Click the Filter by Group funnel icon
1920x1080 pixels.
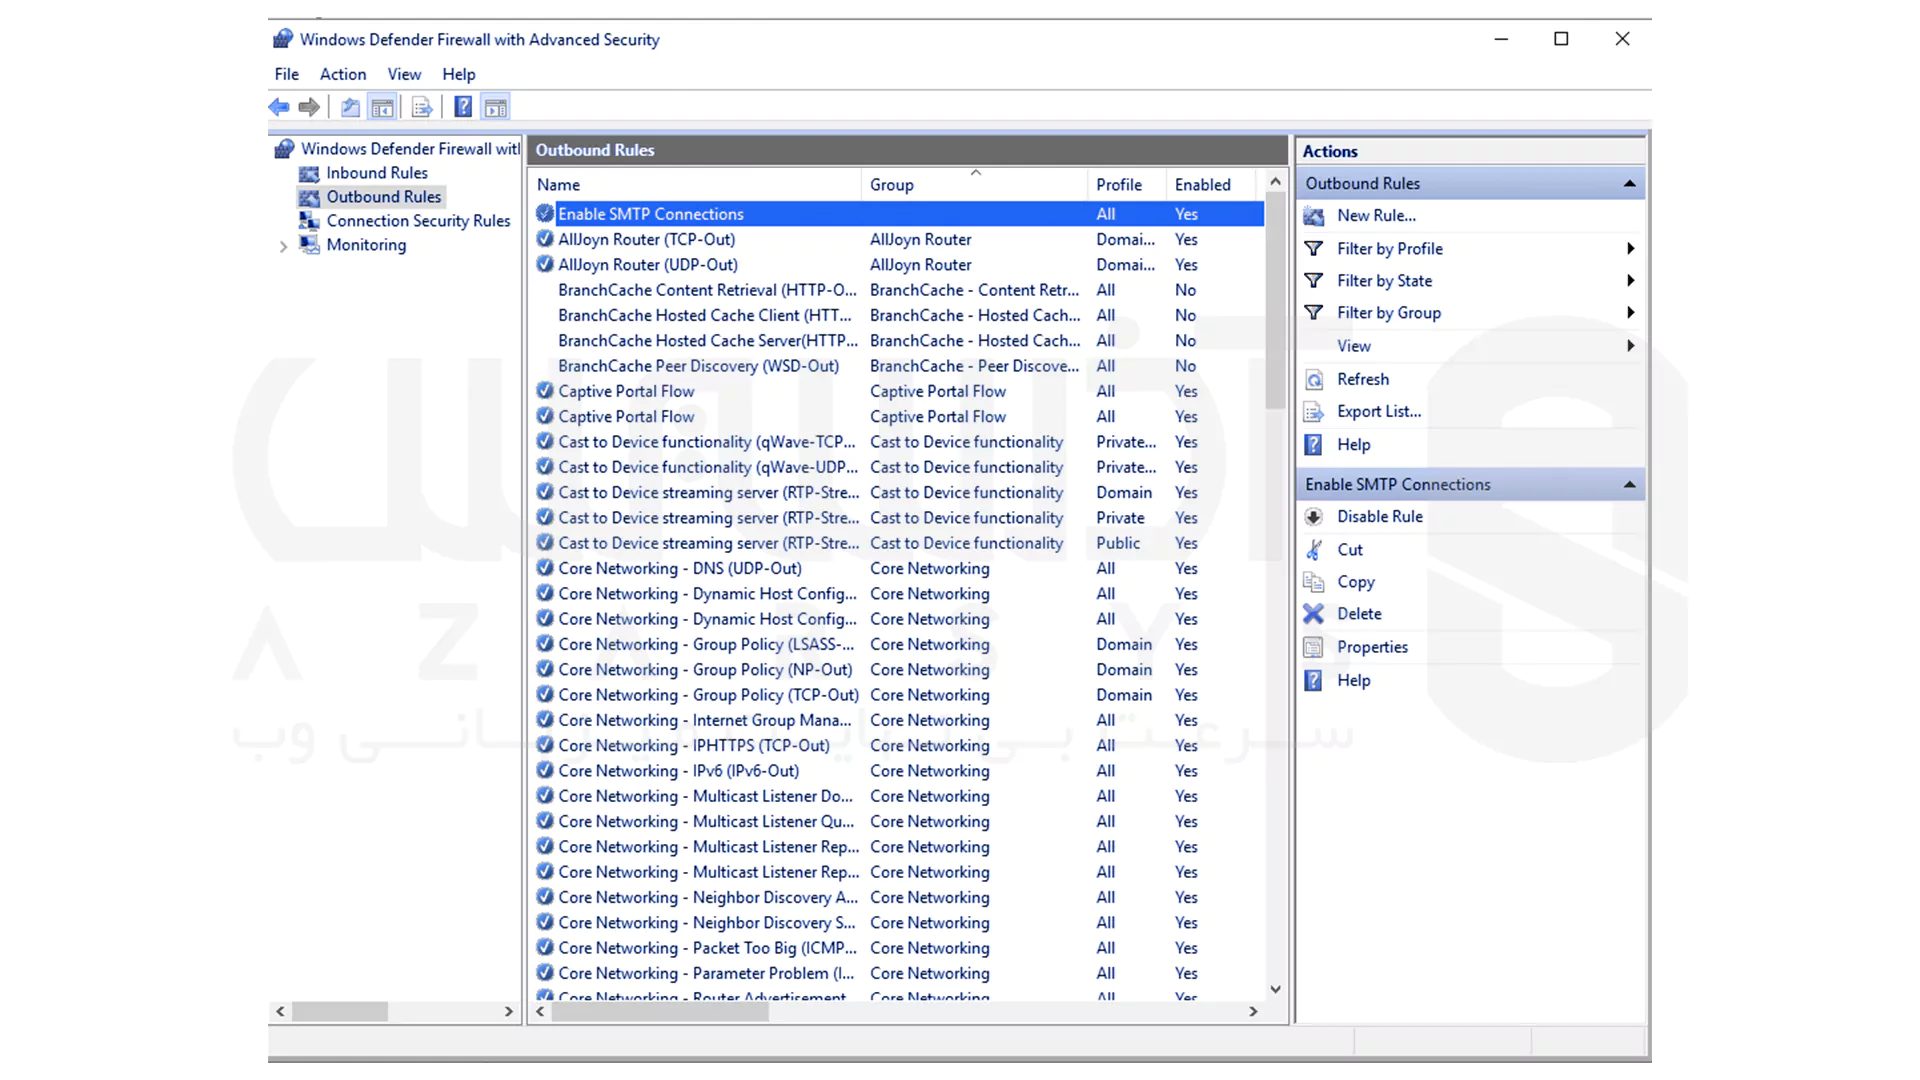click(x=1314, y=313)
